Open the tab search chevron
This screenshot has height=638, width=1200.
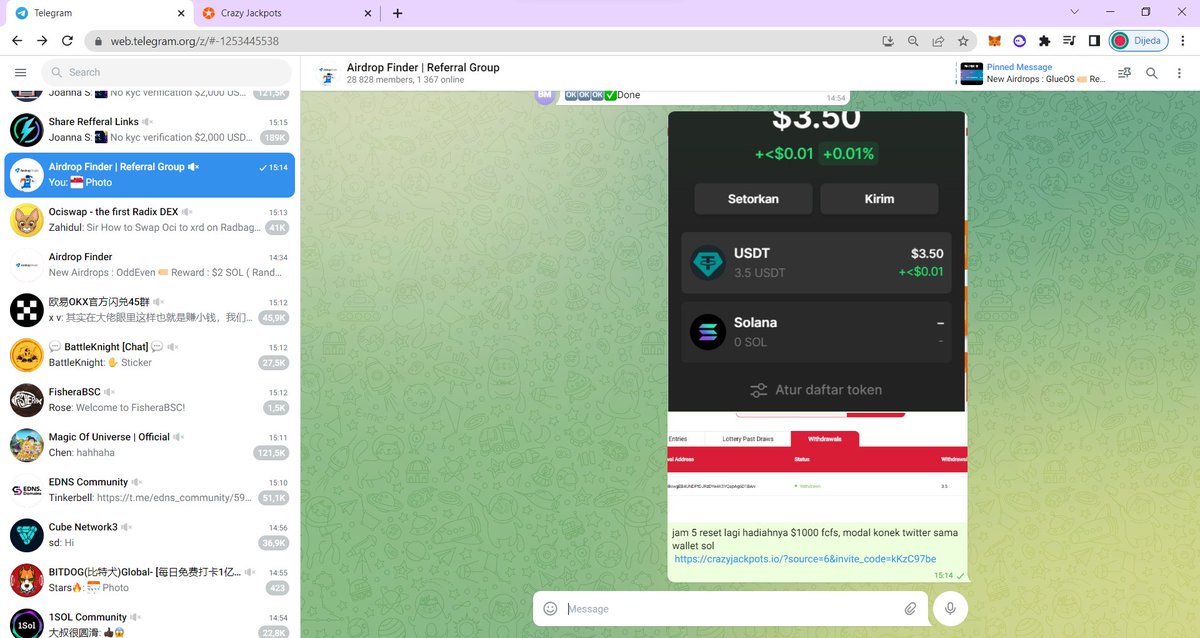pyautogui.click(x=1075, y=12)
